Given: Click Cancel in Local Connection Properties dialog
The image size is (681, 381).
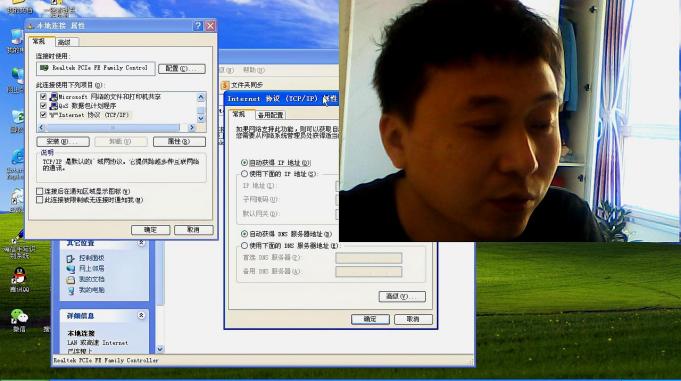Looking at the screenshot, I should click(x=194, y=230).
